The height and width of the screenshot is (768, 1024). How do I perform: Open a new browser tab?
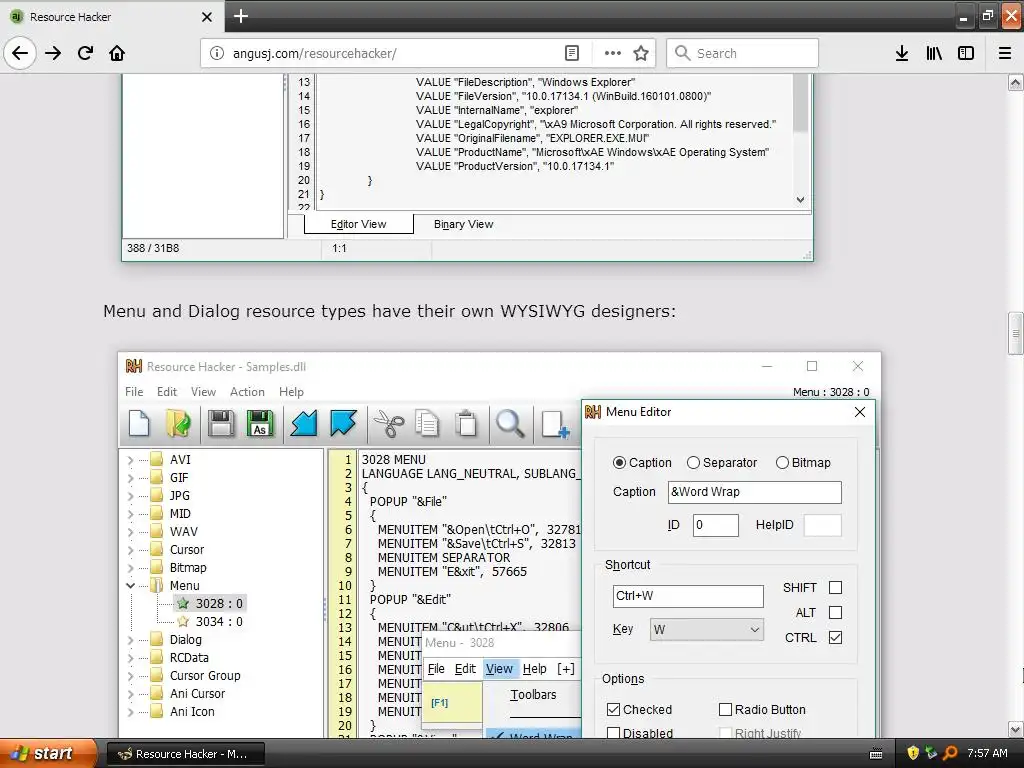tap(240, 16)
